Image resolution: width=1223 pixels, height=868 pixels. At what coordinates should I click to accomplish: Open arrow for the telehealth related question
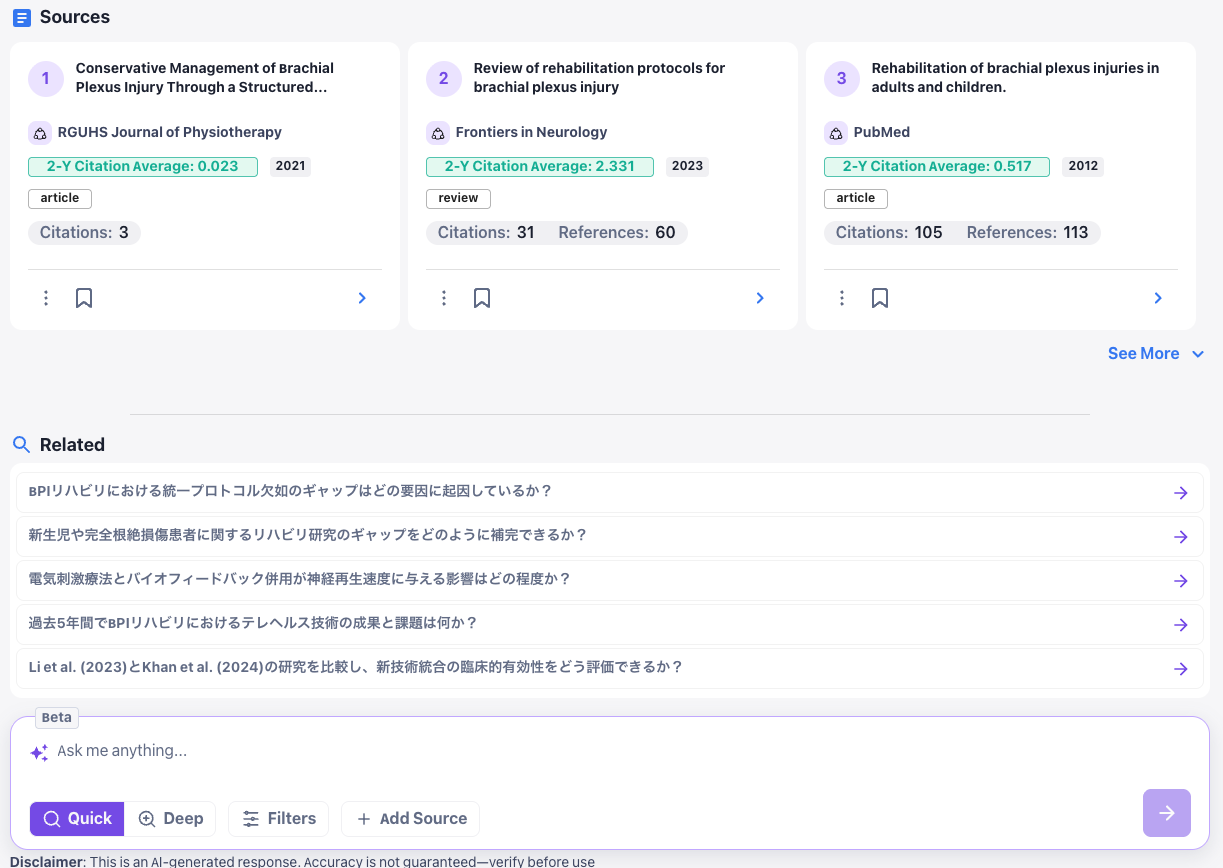1180,625
